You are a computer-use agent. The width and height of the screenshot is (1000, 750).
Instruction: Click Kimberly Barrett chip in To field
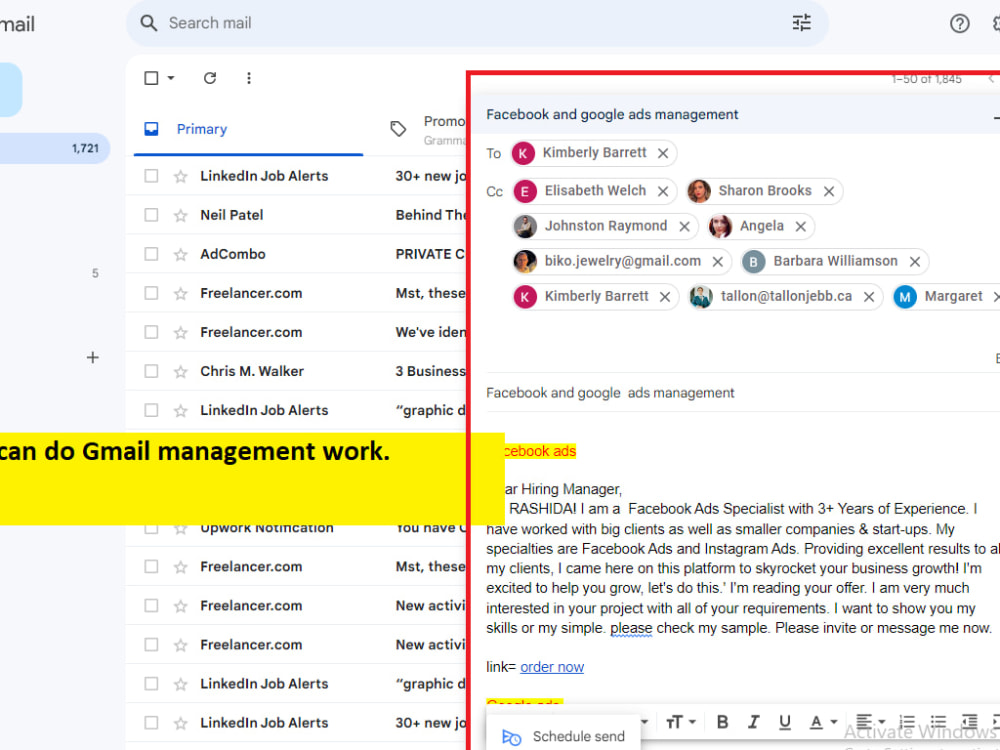[594, 153]
